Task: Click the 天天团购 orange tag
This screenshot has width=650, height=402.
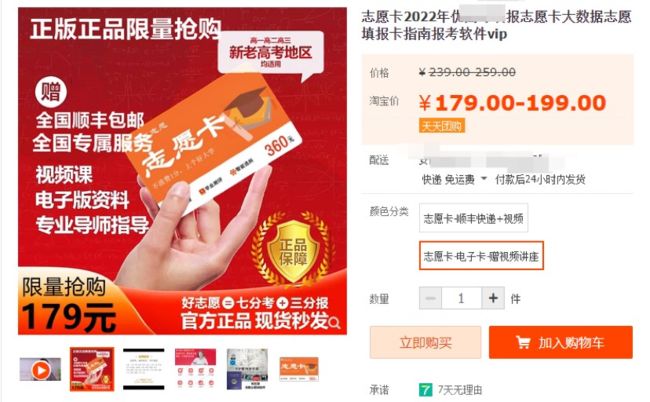Action: (442, 126)
